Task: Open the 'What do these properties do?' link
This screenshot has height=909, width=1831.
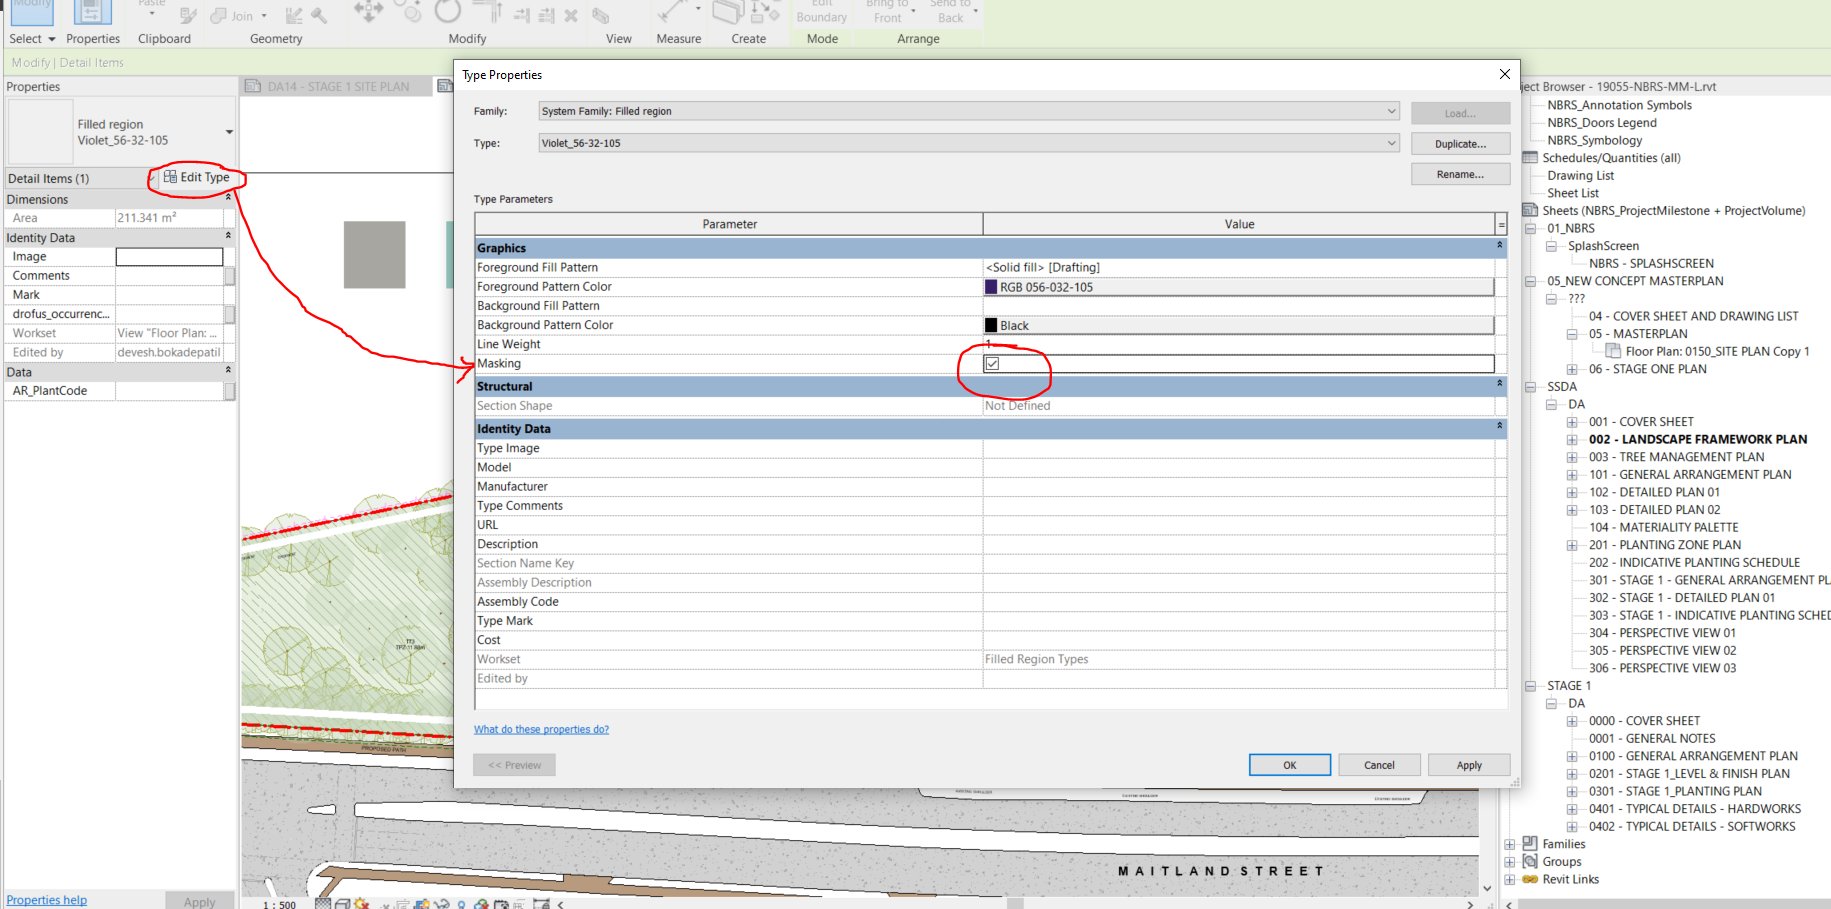Action: tap(541, 729)
